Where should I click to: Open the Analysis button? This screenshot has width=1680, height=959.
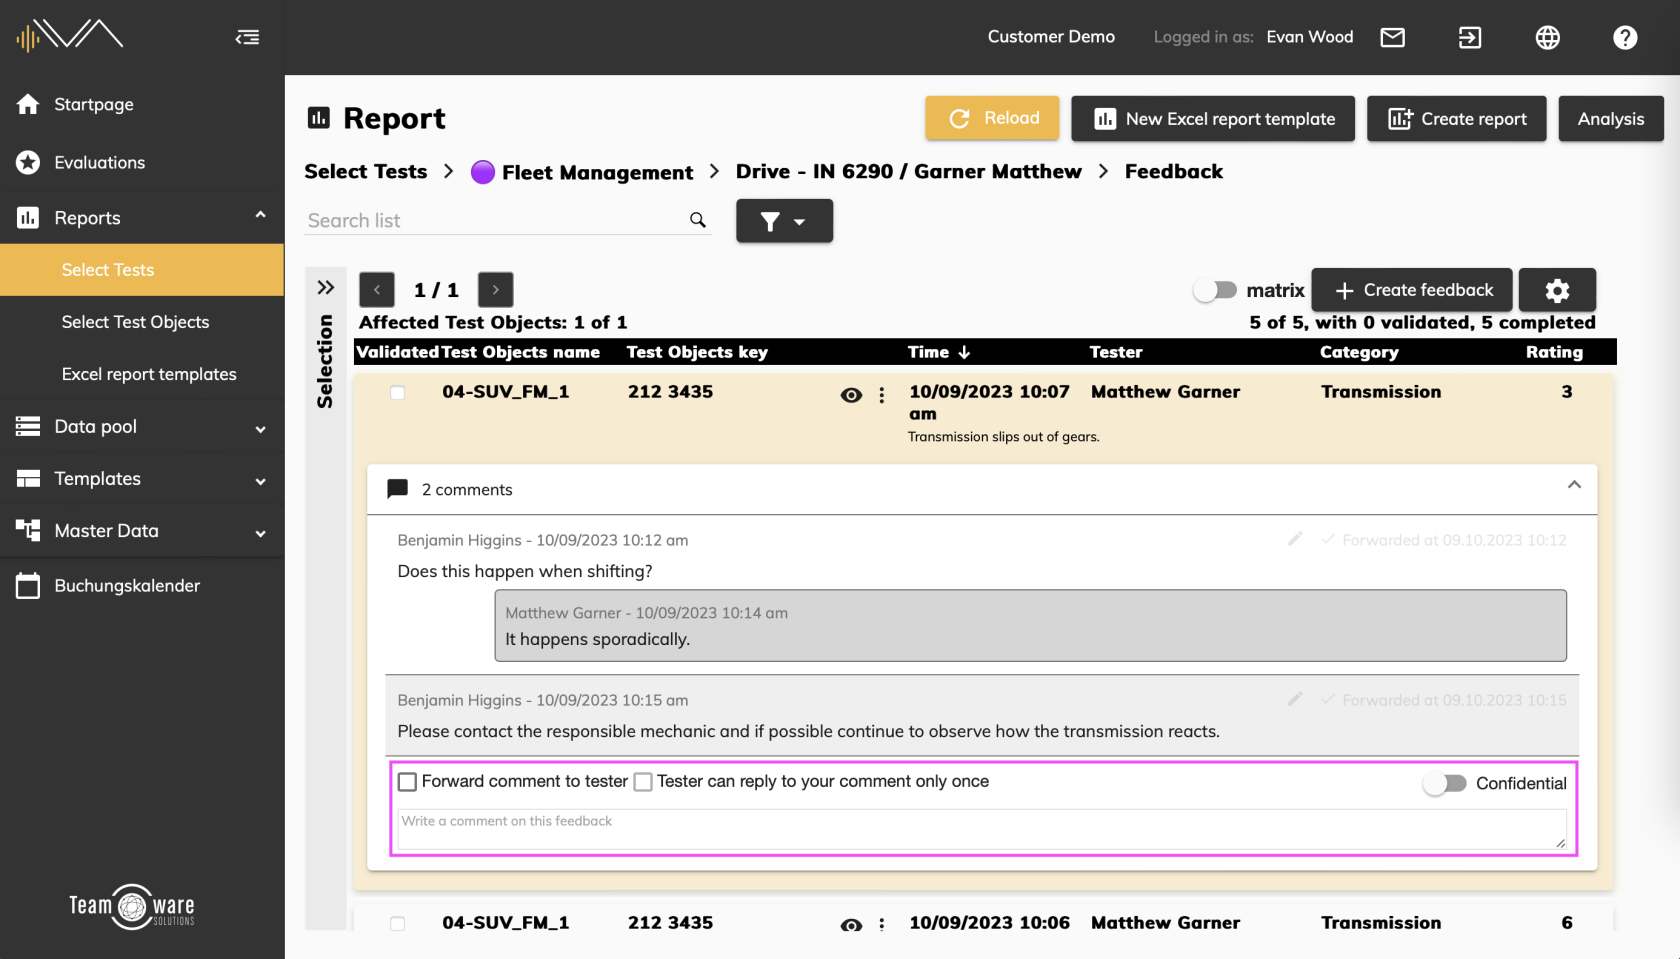tap(1611, 118)
